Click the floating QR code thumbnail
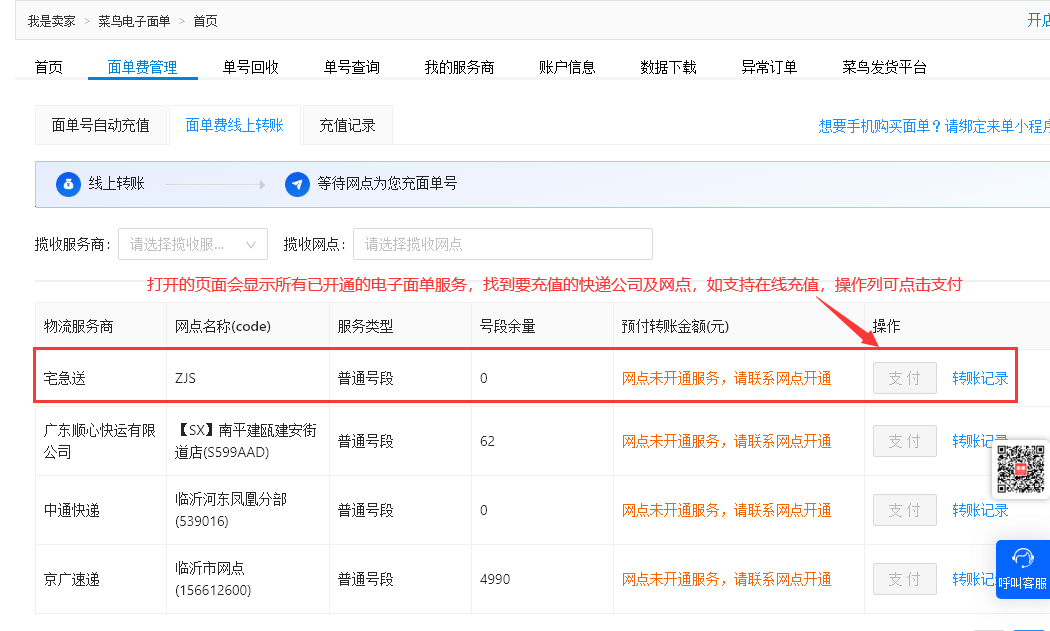1050x631 pixels. click(1021, 469)
